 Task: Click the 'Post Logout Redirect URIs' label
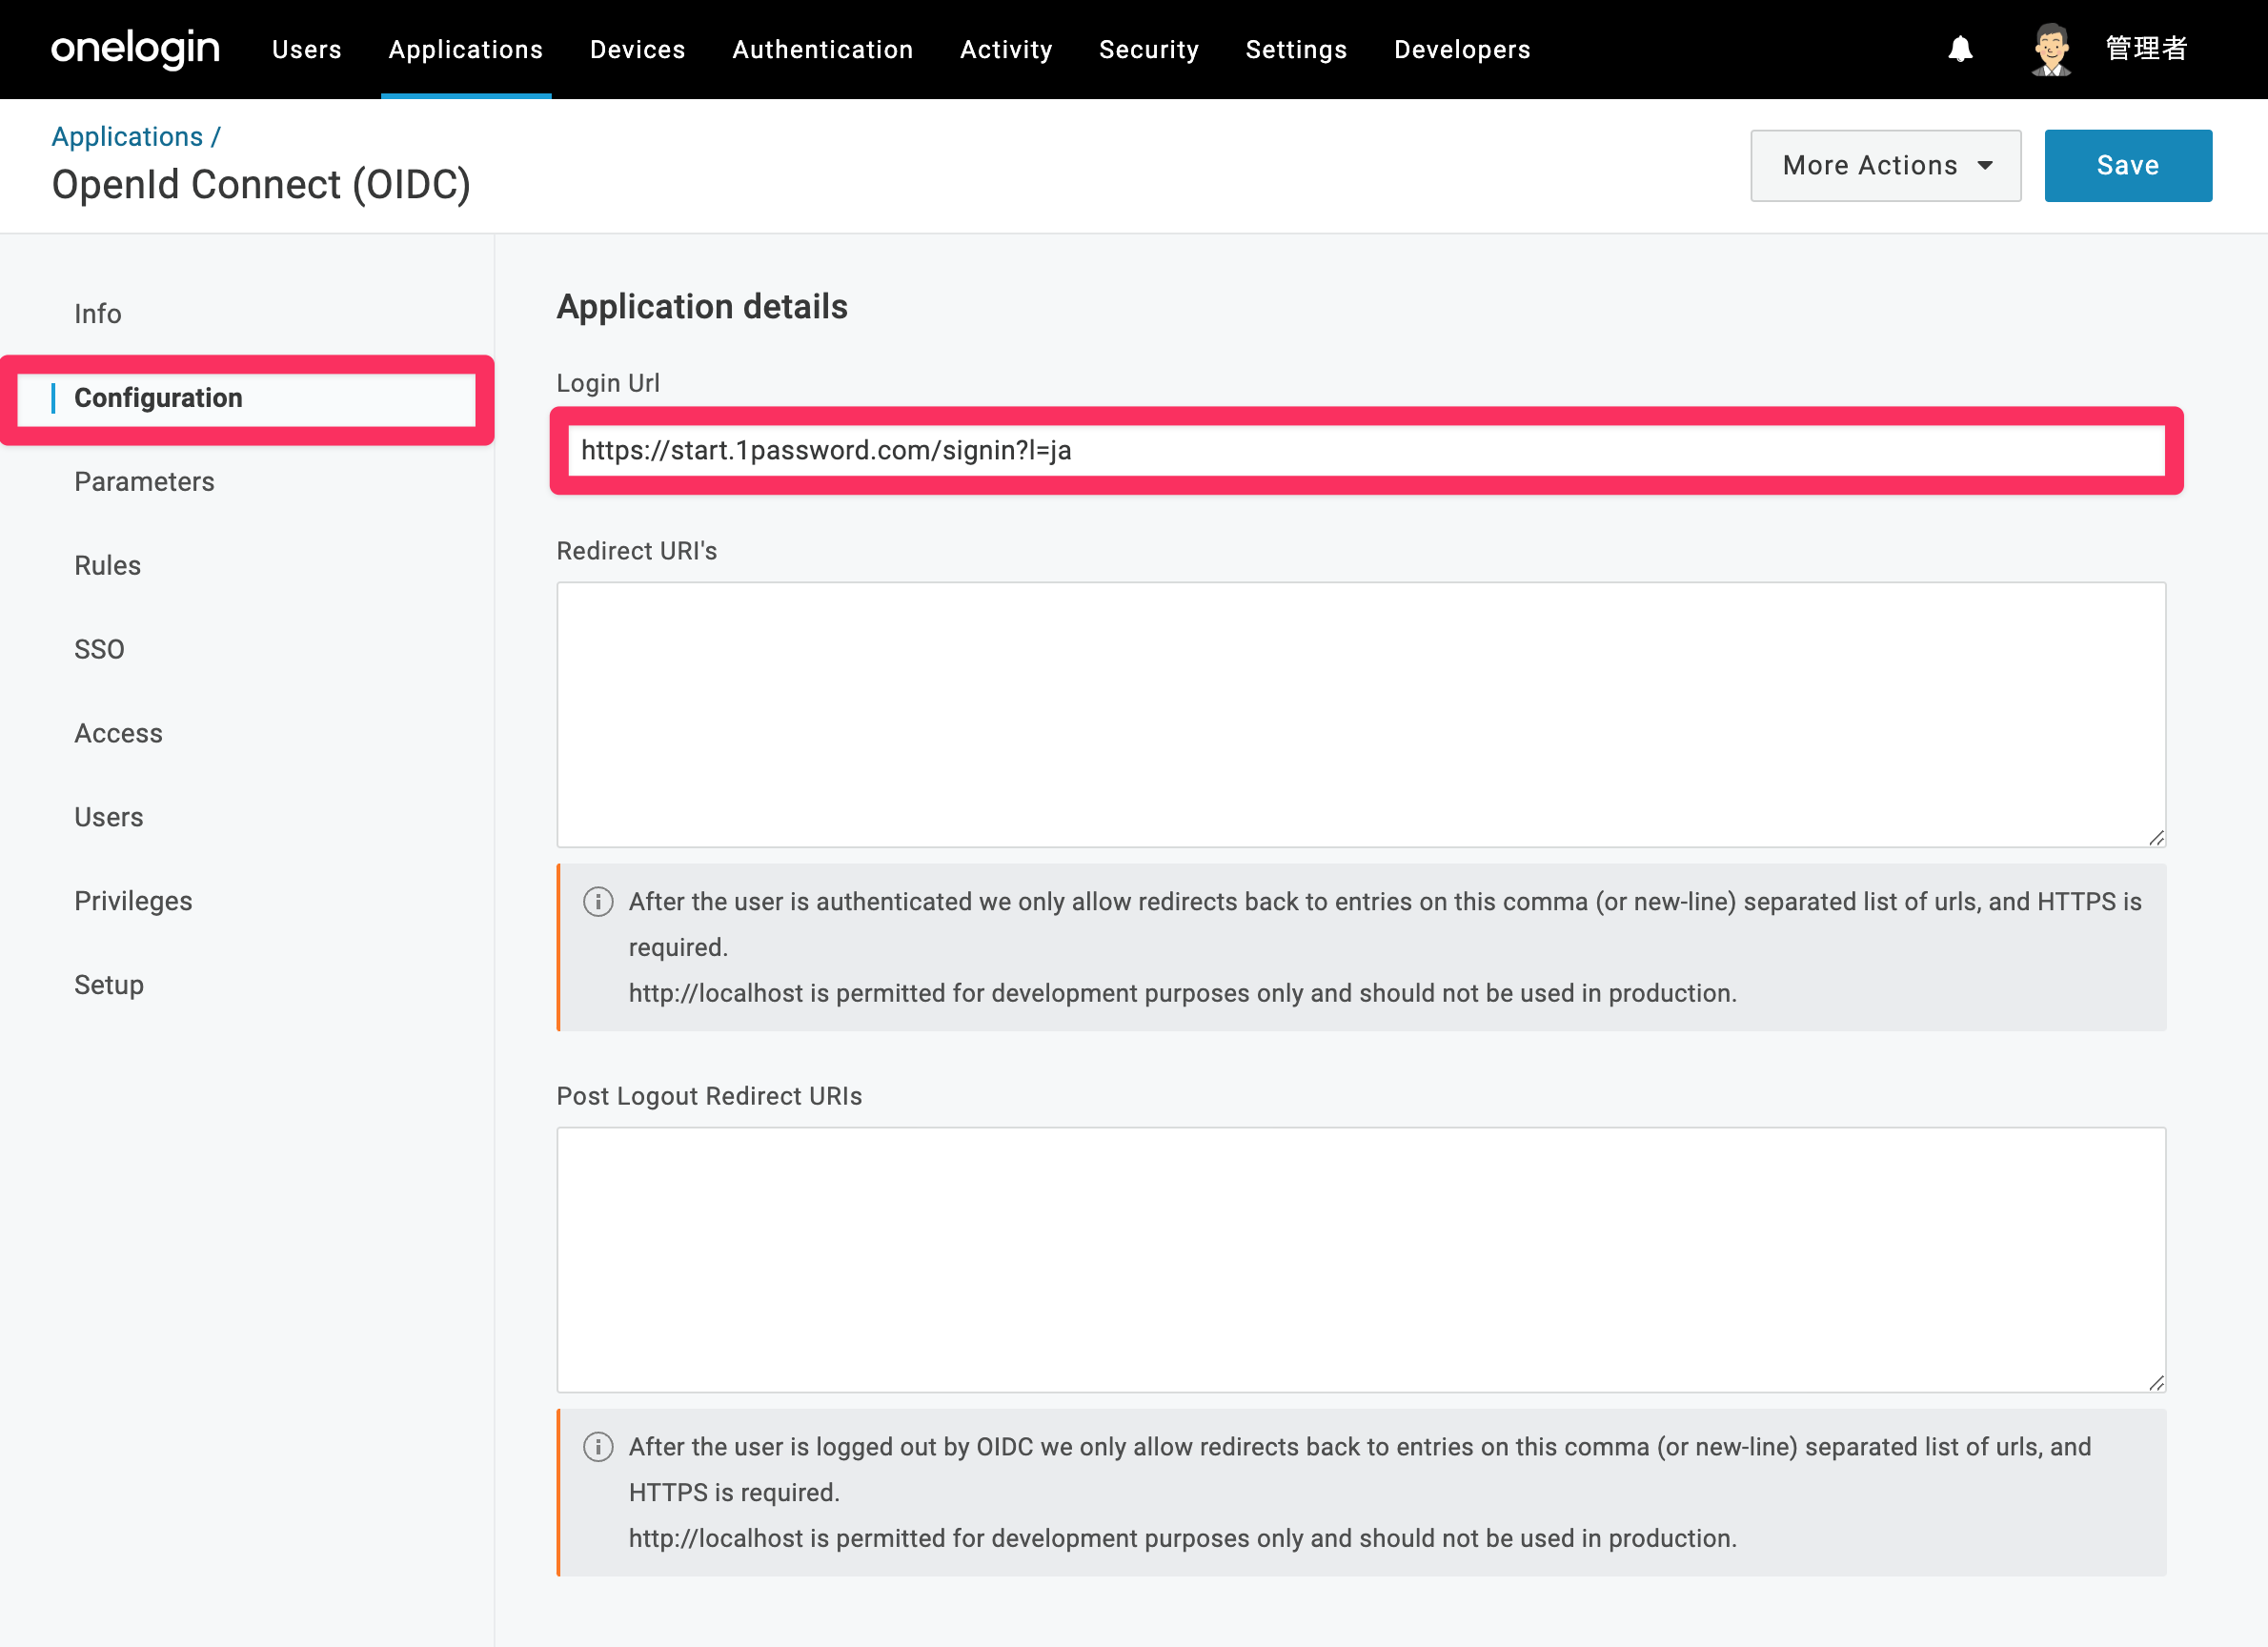pyautogui.click(x=709, y=1096)
